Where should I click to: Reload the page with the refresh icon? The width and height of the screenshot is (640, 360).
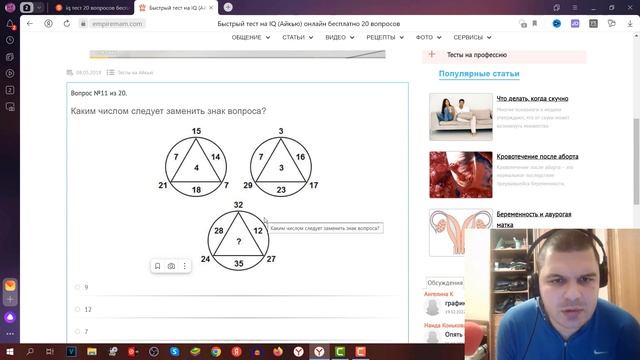coord(67,24)
